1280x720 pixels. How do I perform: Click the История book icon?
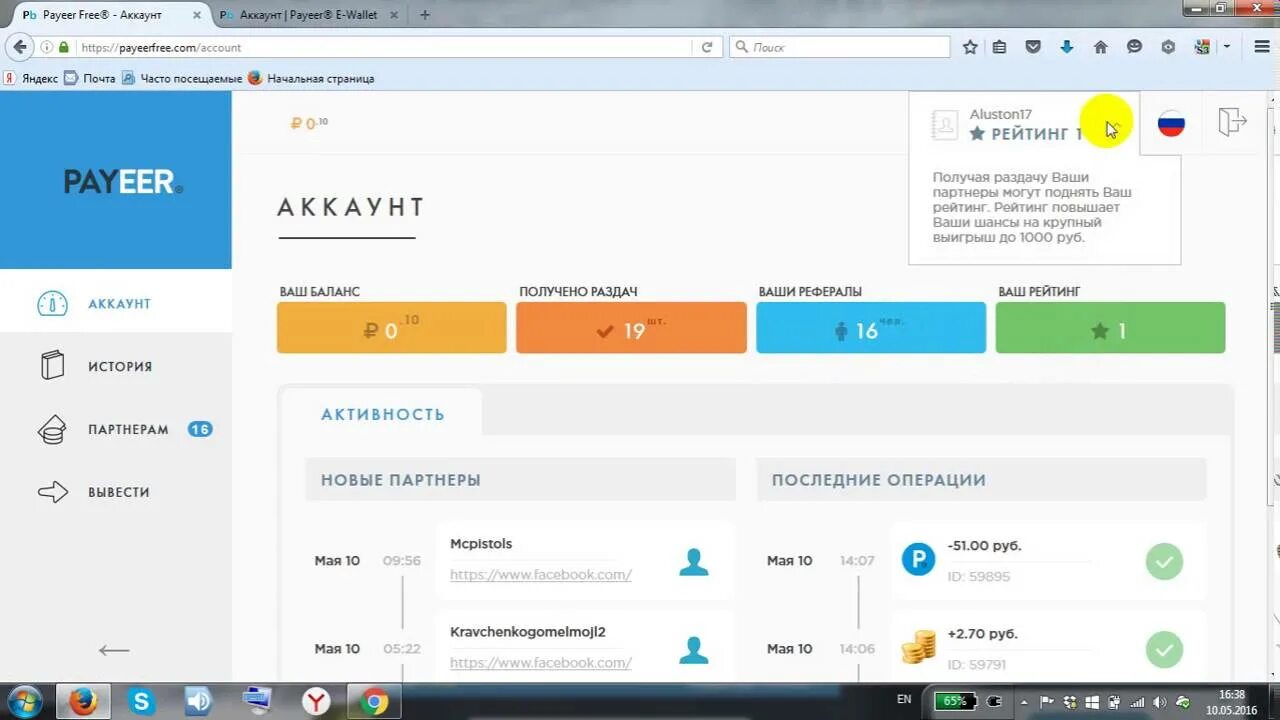click(52, 366)
